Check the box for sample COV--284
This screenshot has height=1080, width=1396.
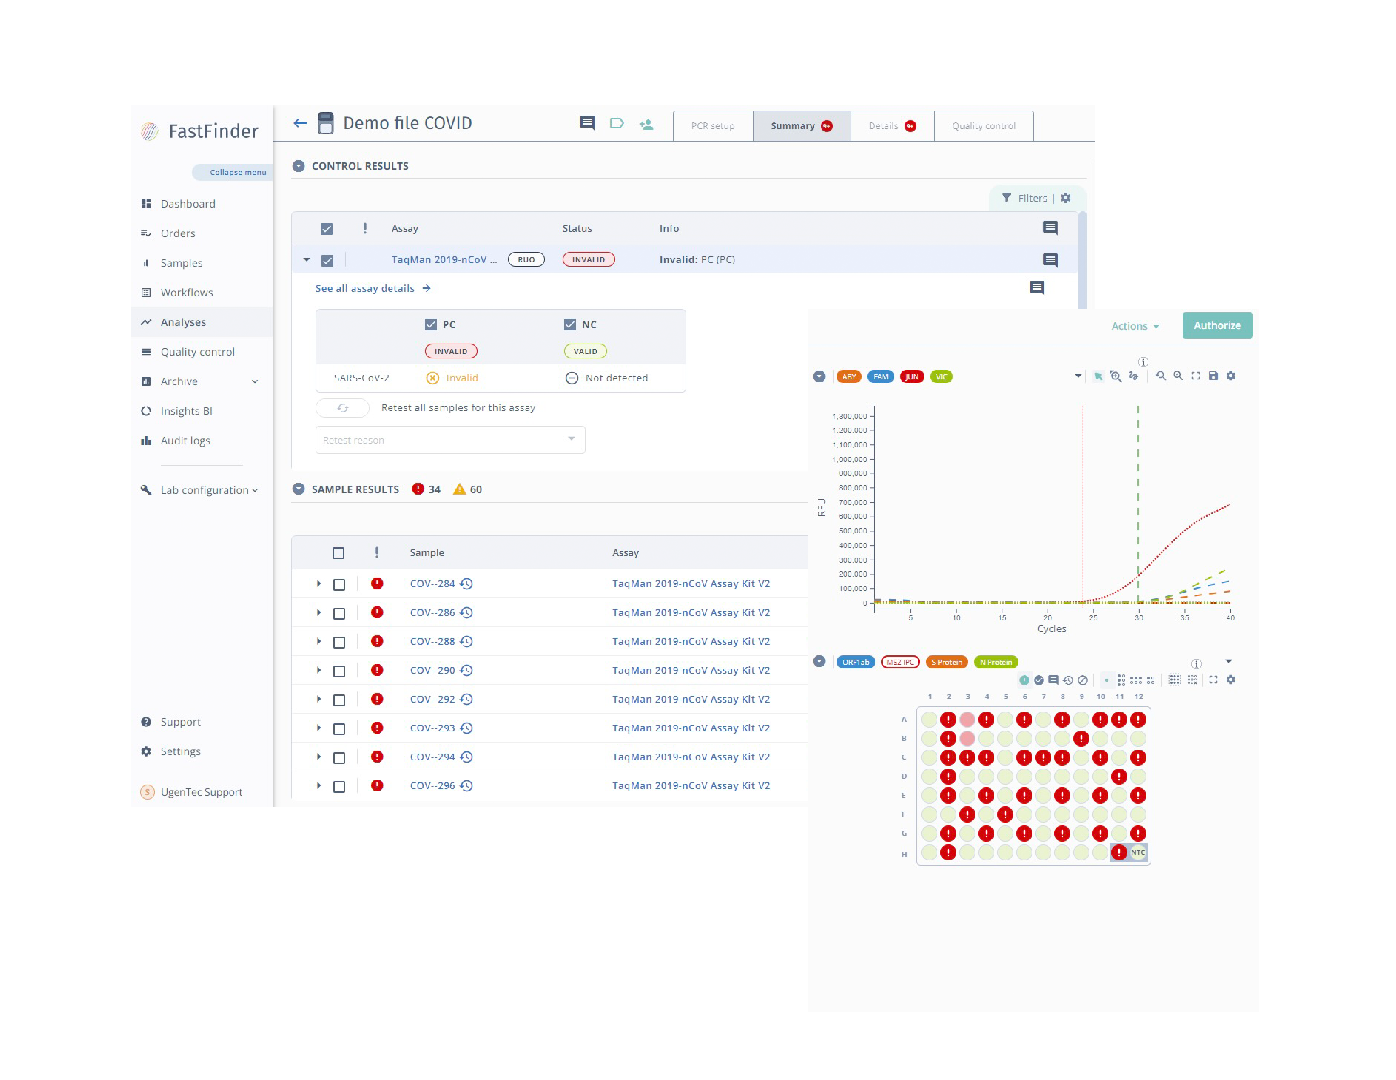coord(339,585)
